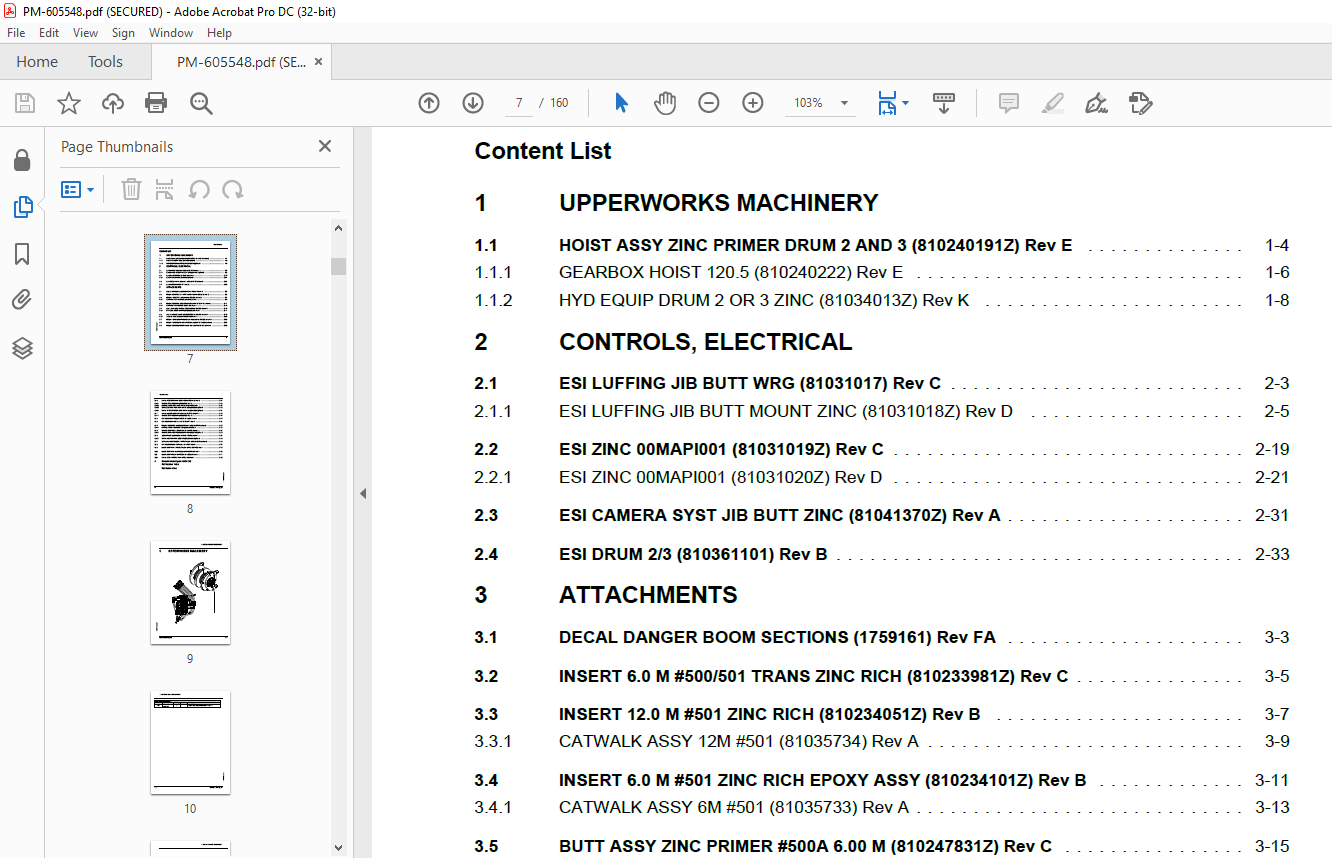Select the page 8 thumbnail

[190, 442]
